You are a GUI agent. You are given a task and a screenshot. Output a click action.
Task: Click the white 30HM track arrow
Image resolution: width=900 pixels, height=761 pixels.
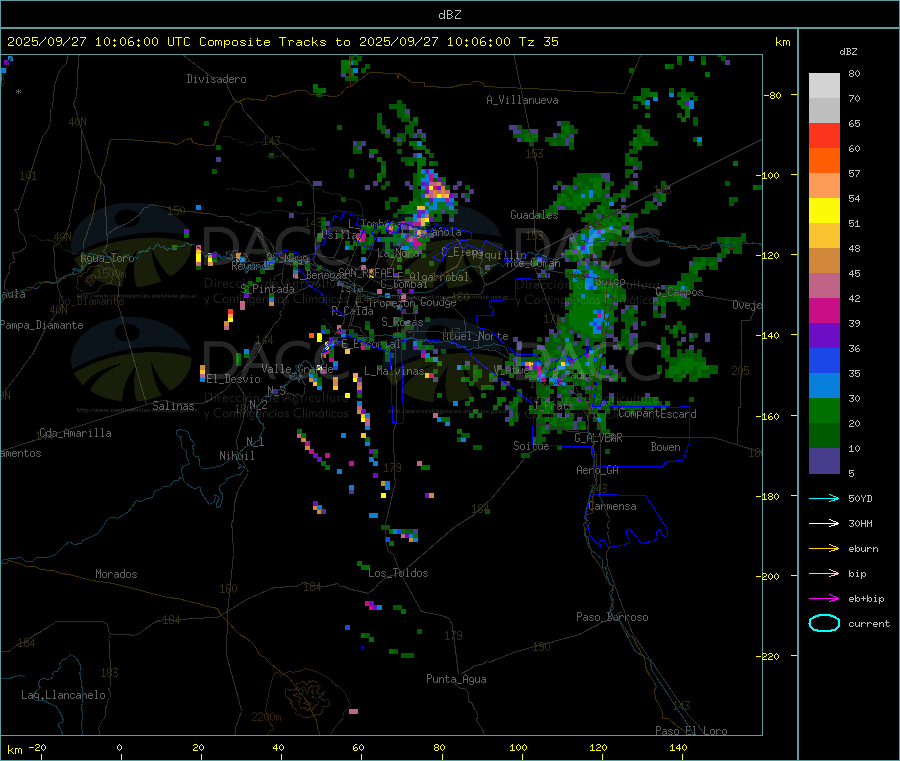[824, 523]
